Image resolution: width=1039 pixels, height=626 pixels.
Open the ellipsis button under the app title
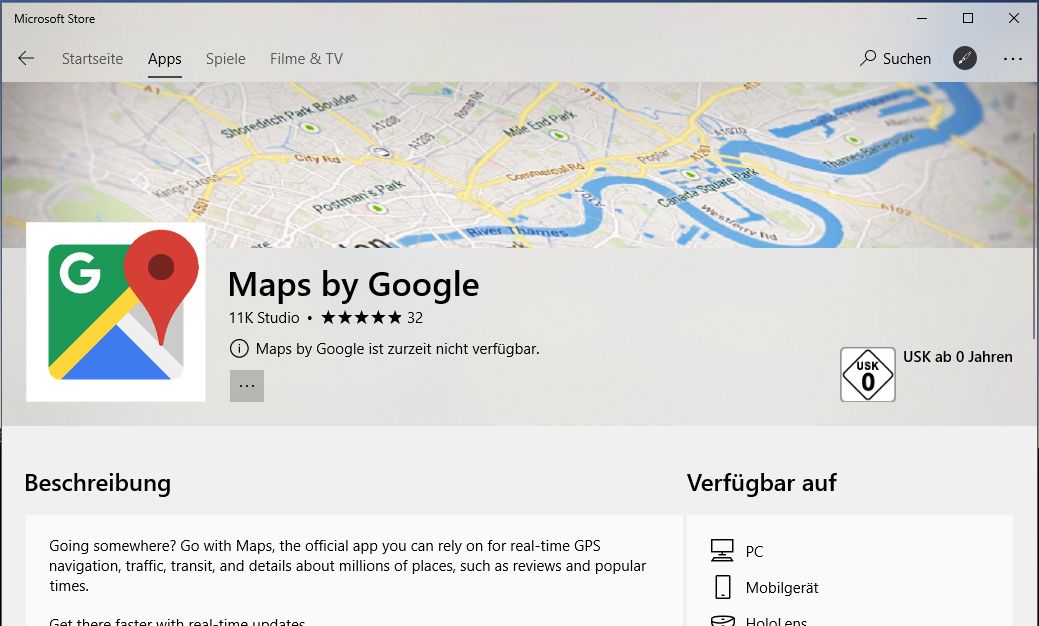[x=246, y=386]
